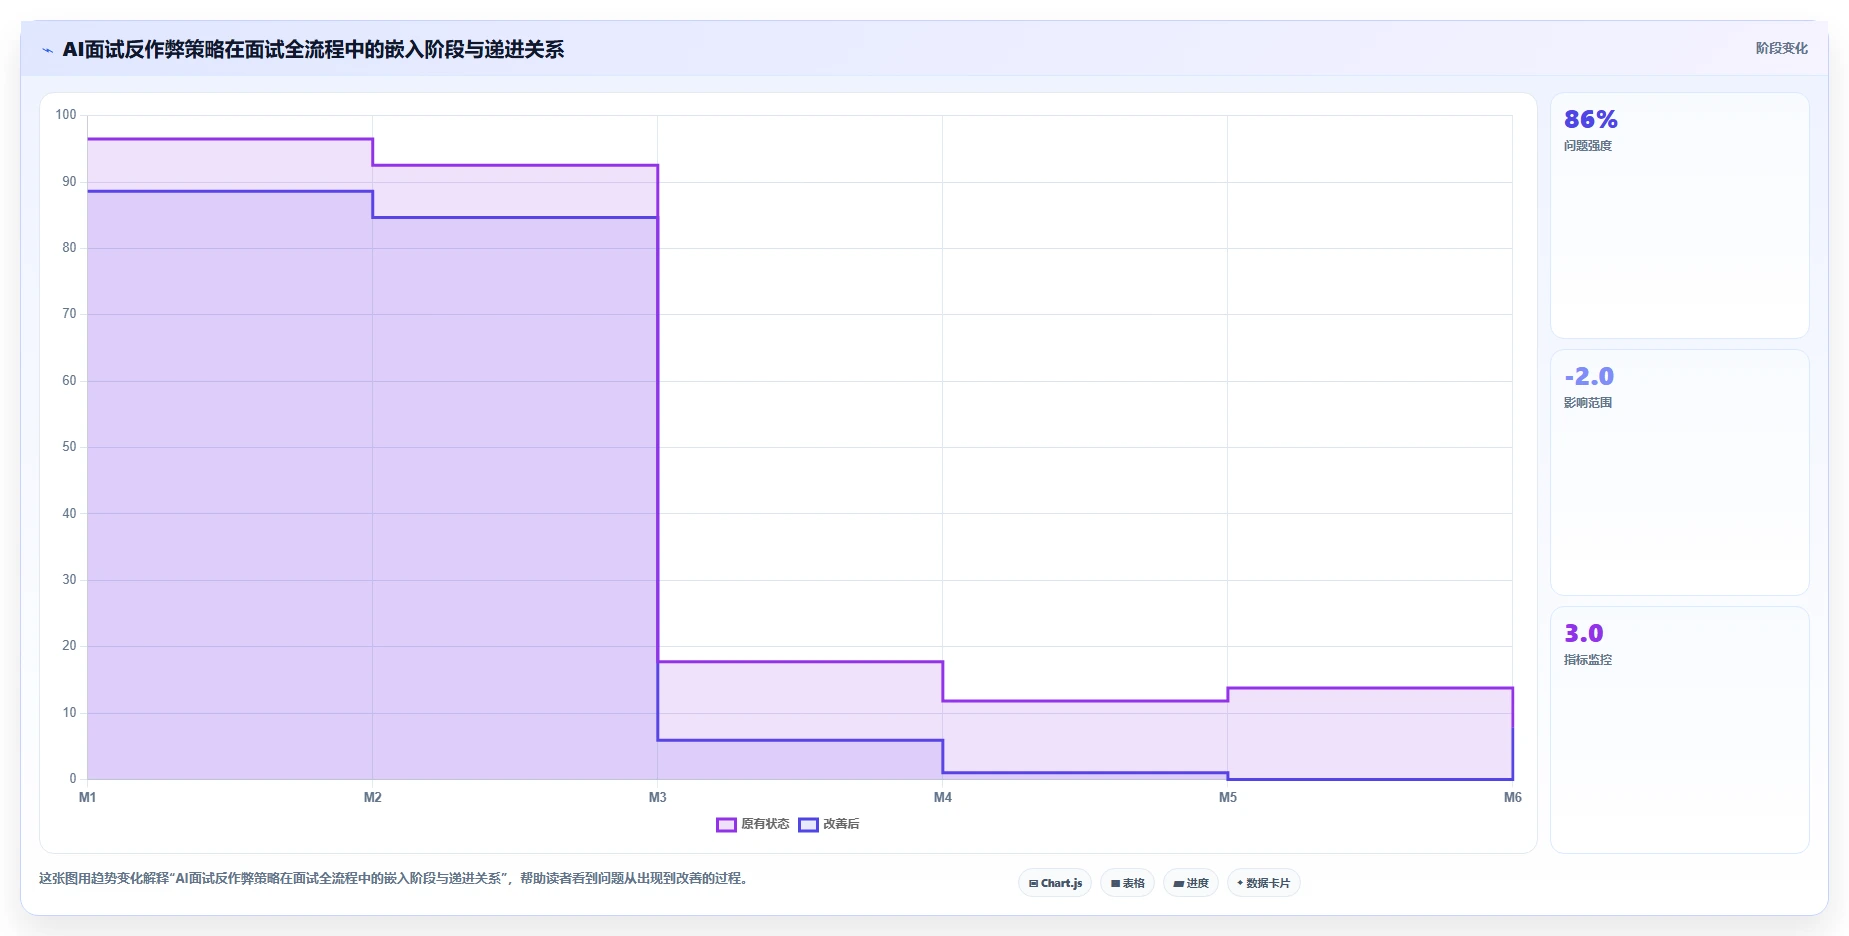Click the chart description text below the chart

click(x=393, y=878)
